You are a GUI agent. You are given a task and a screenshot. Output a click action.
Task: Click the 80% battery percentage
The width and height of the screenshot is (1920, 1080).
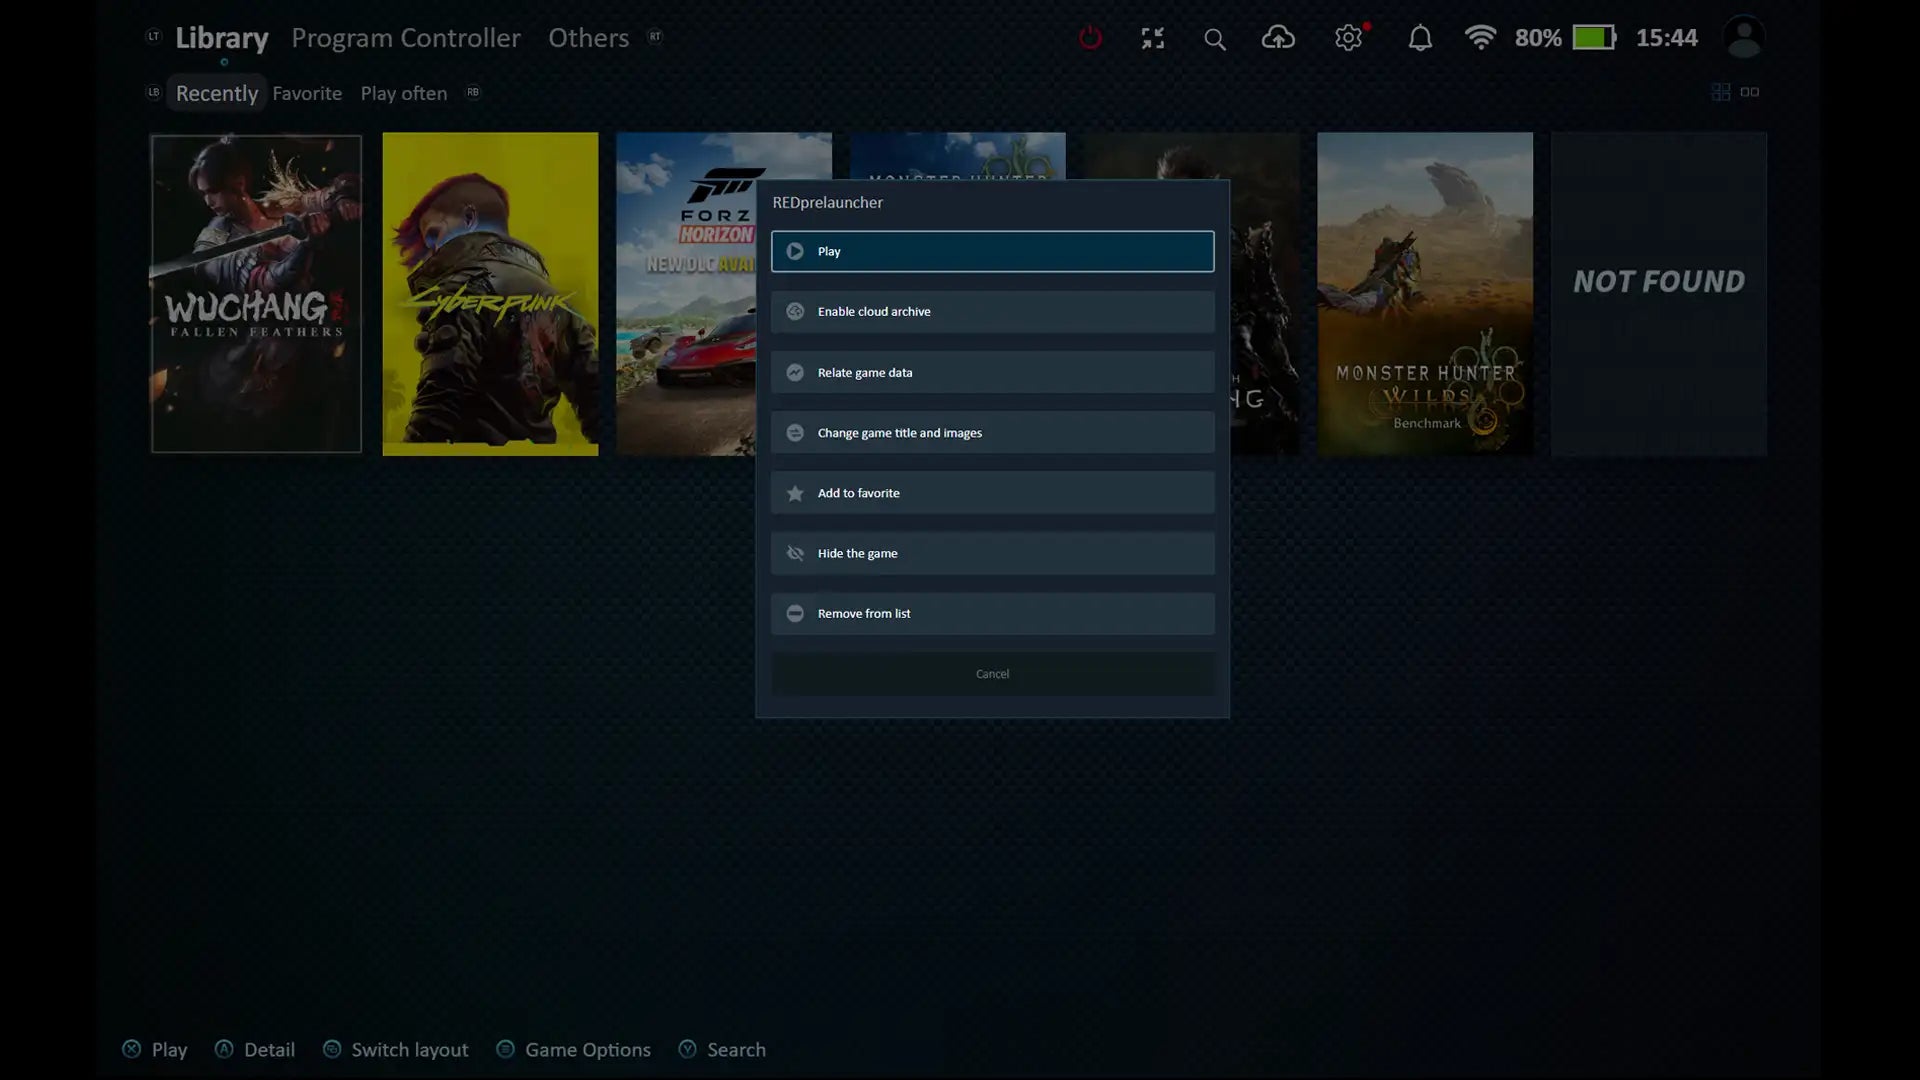click(1538, 38)
